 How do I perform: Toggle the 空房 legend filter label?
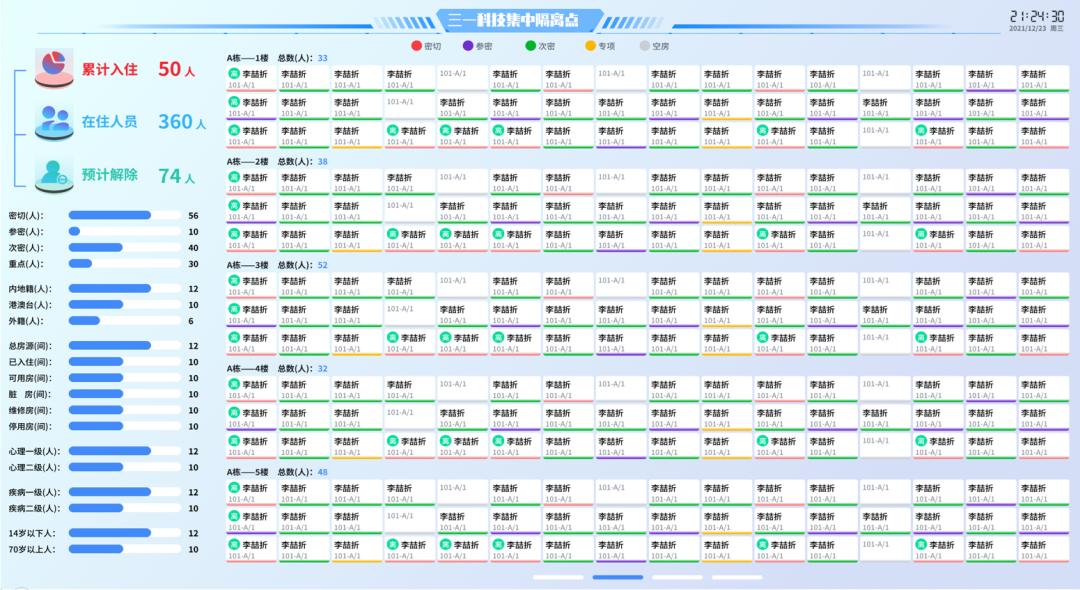coord(661,45)
